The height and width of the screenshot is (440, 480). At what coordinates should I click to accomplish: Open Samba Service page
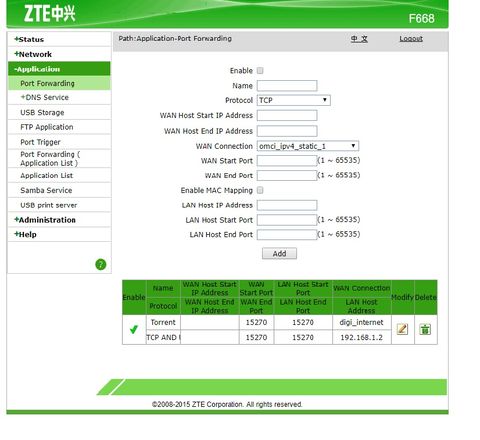46,190
